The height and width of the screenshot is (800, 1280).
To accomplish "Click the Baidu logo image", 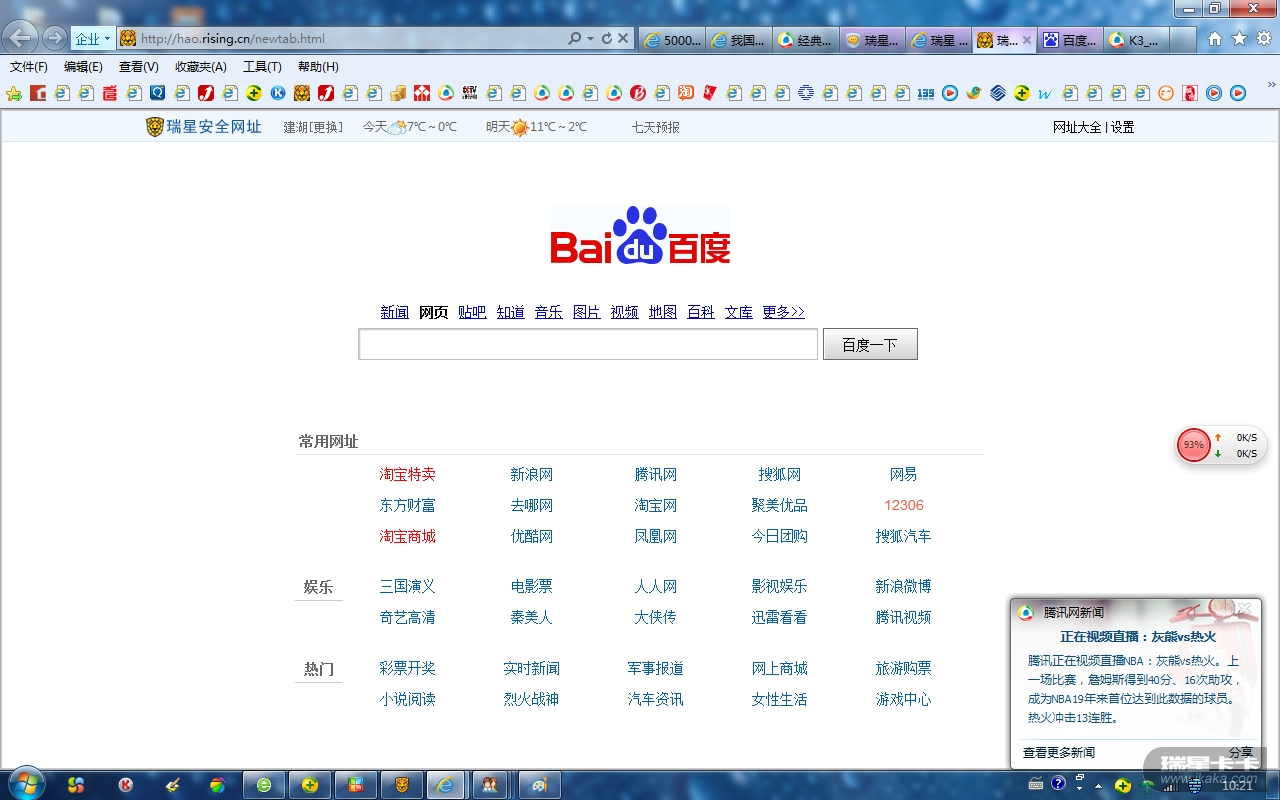I will 640,236.
